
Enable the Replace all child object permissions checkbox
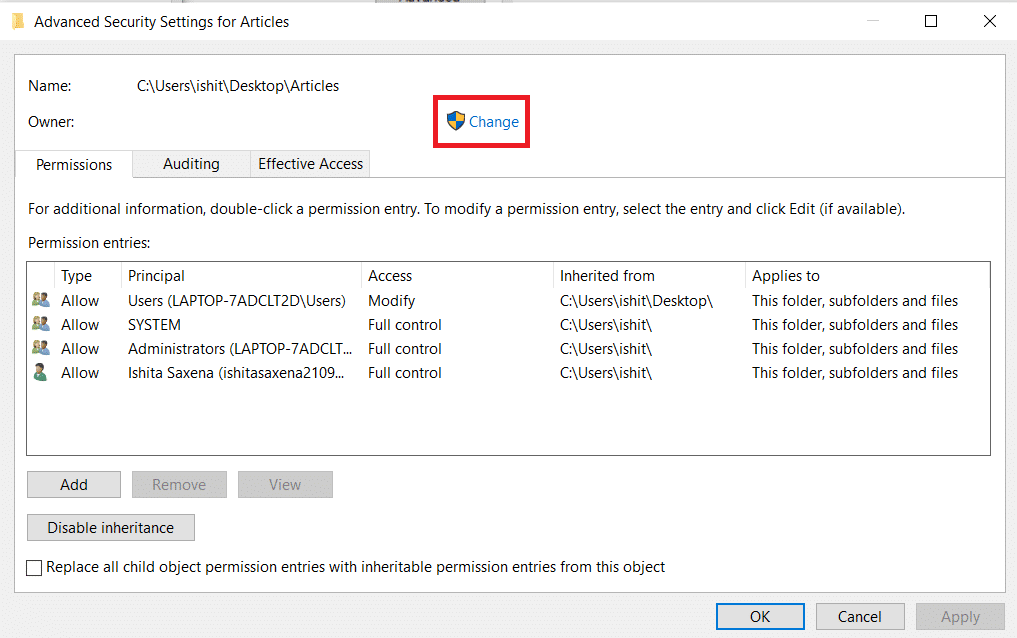tap(34, 567)
